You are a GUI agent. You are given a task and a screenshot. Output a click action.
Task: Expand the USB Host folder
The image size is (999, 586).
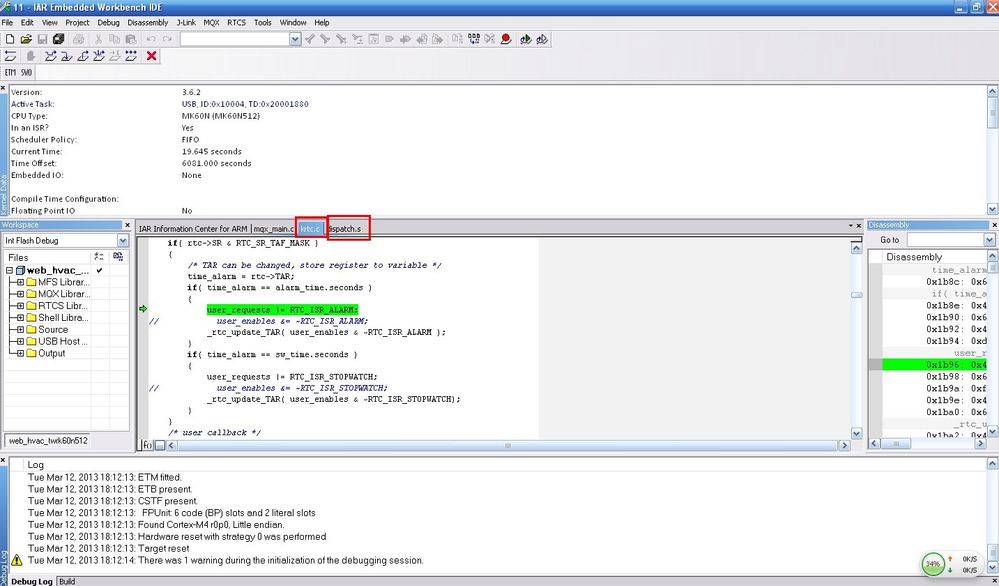tap(20, 341)
